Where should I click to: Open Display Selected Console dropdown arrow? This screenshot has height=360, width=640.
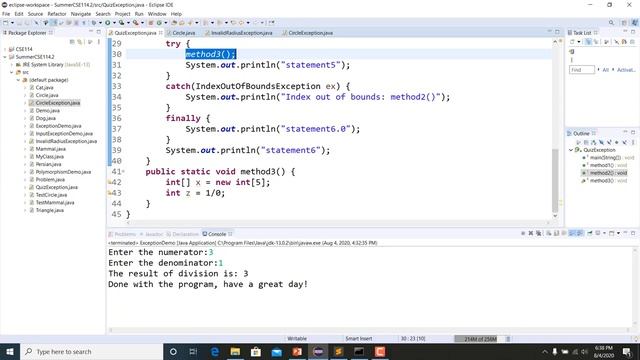[604, 233]
